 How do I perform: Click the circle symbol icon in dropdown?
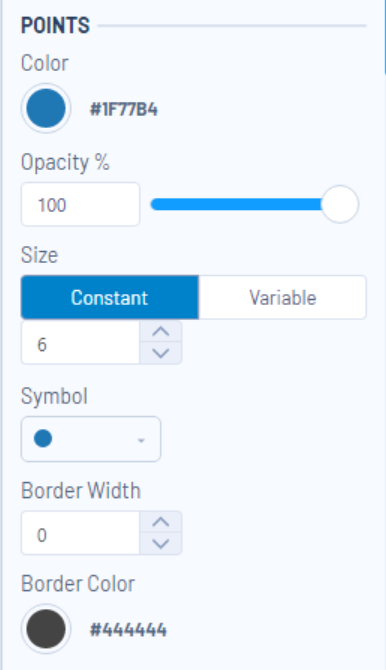tap(43, 439)
